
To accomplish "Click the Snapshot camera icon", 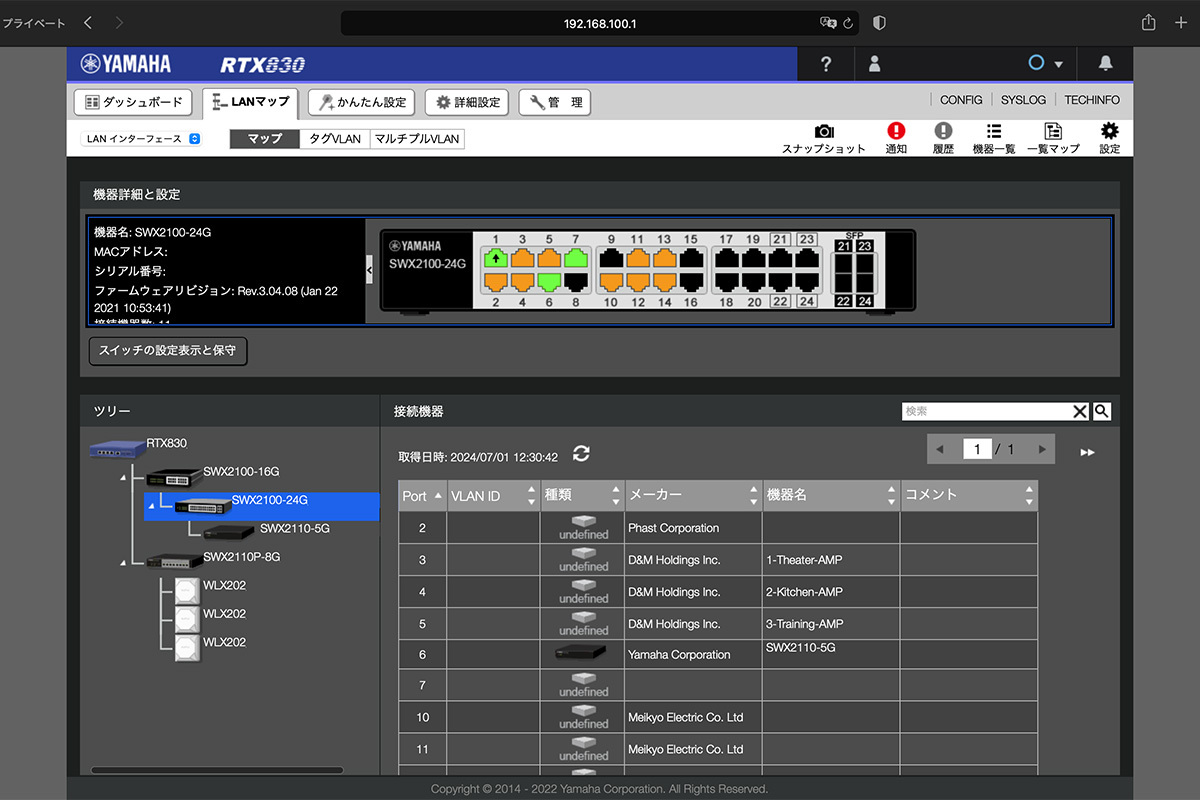I will tap(823, 132).
